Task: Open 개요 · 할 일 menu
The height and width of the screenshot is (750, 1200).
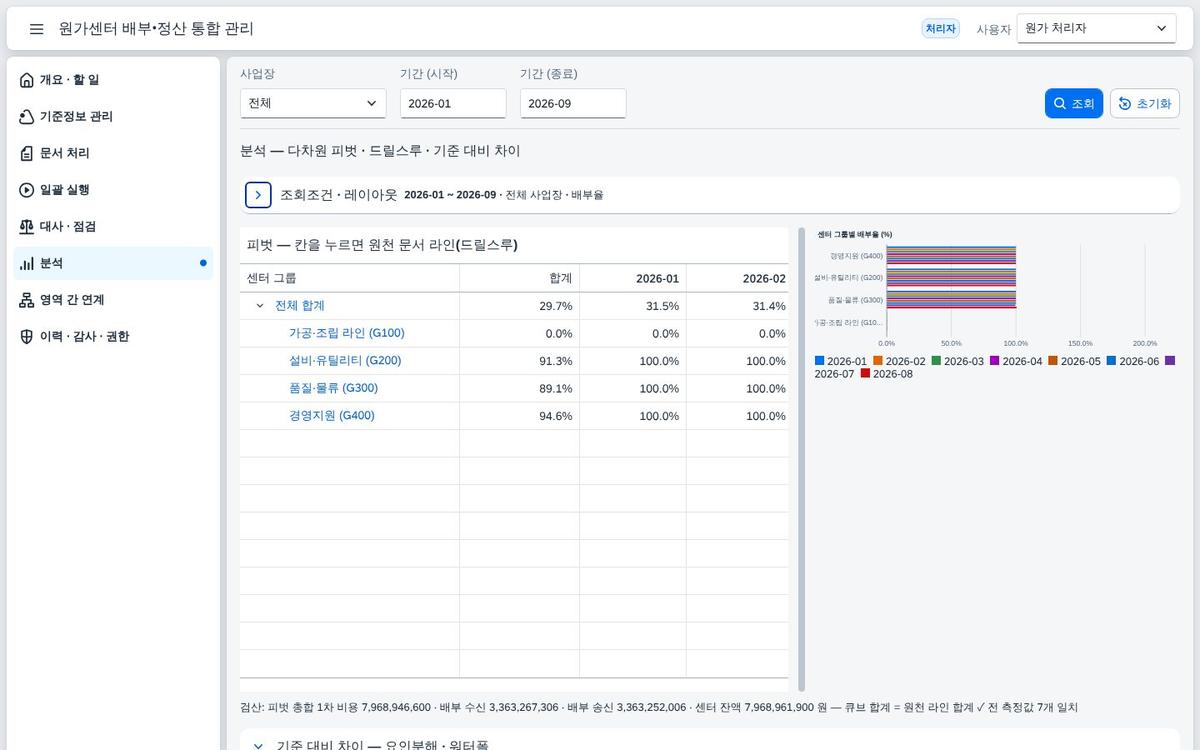Action: (x=113, y=80)
